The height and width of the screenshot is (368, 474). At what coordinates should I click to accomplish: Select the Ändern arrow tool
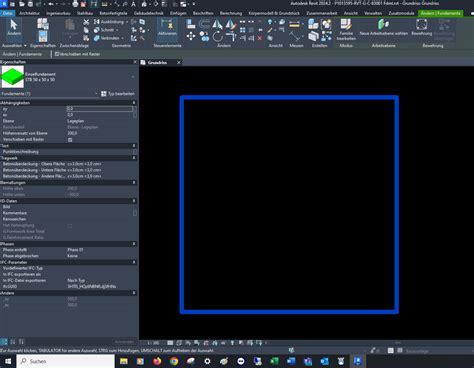point(14,27)
